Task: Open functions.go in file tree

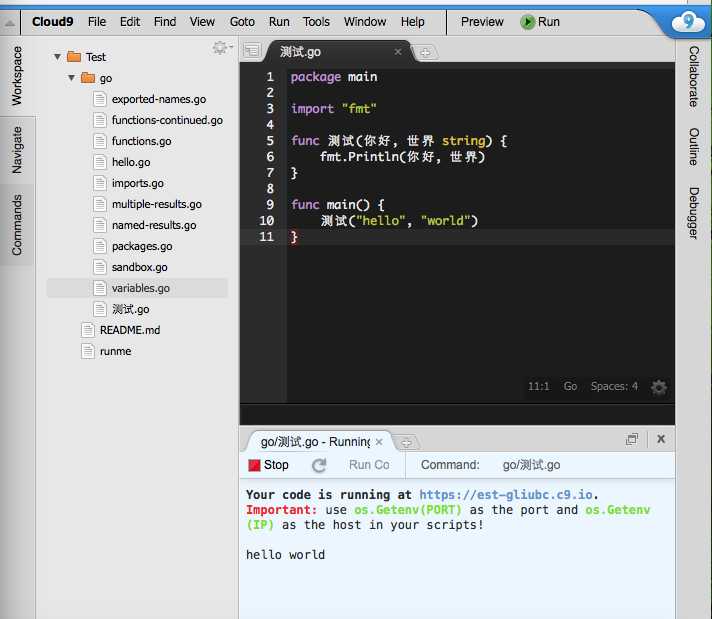Action: coord(141,141)
